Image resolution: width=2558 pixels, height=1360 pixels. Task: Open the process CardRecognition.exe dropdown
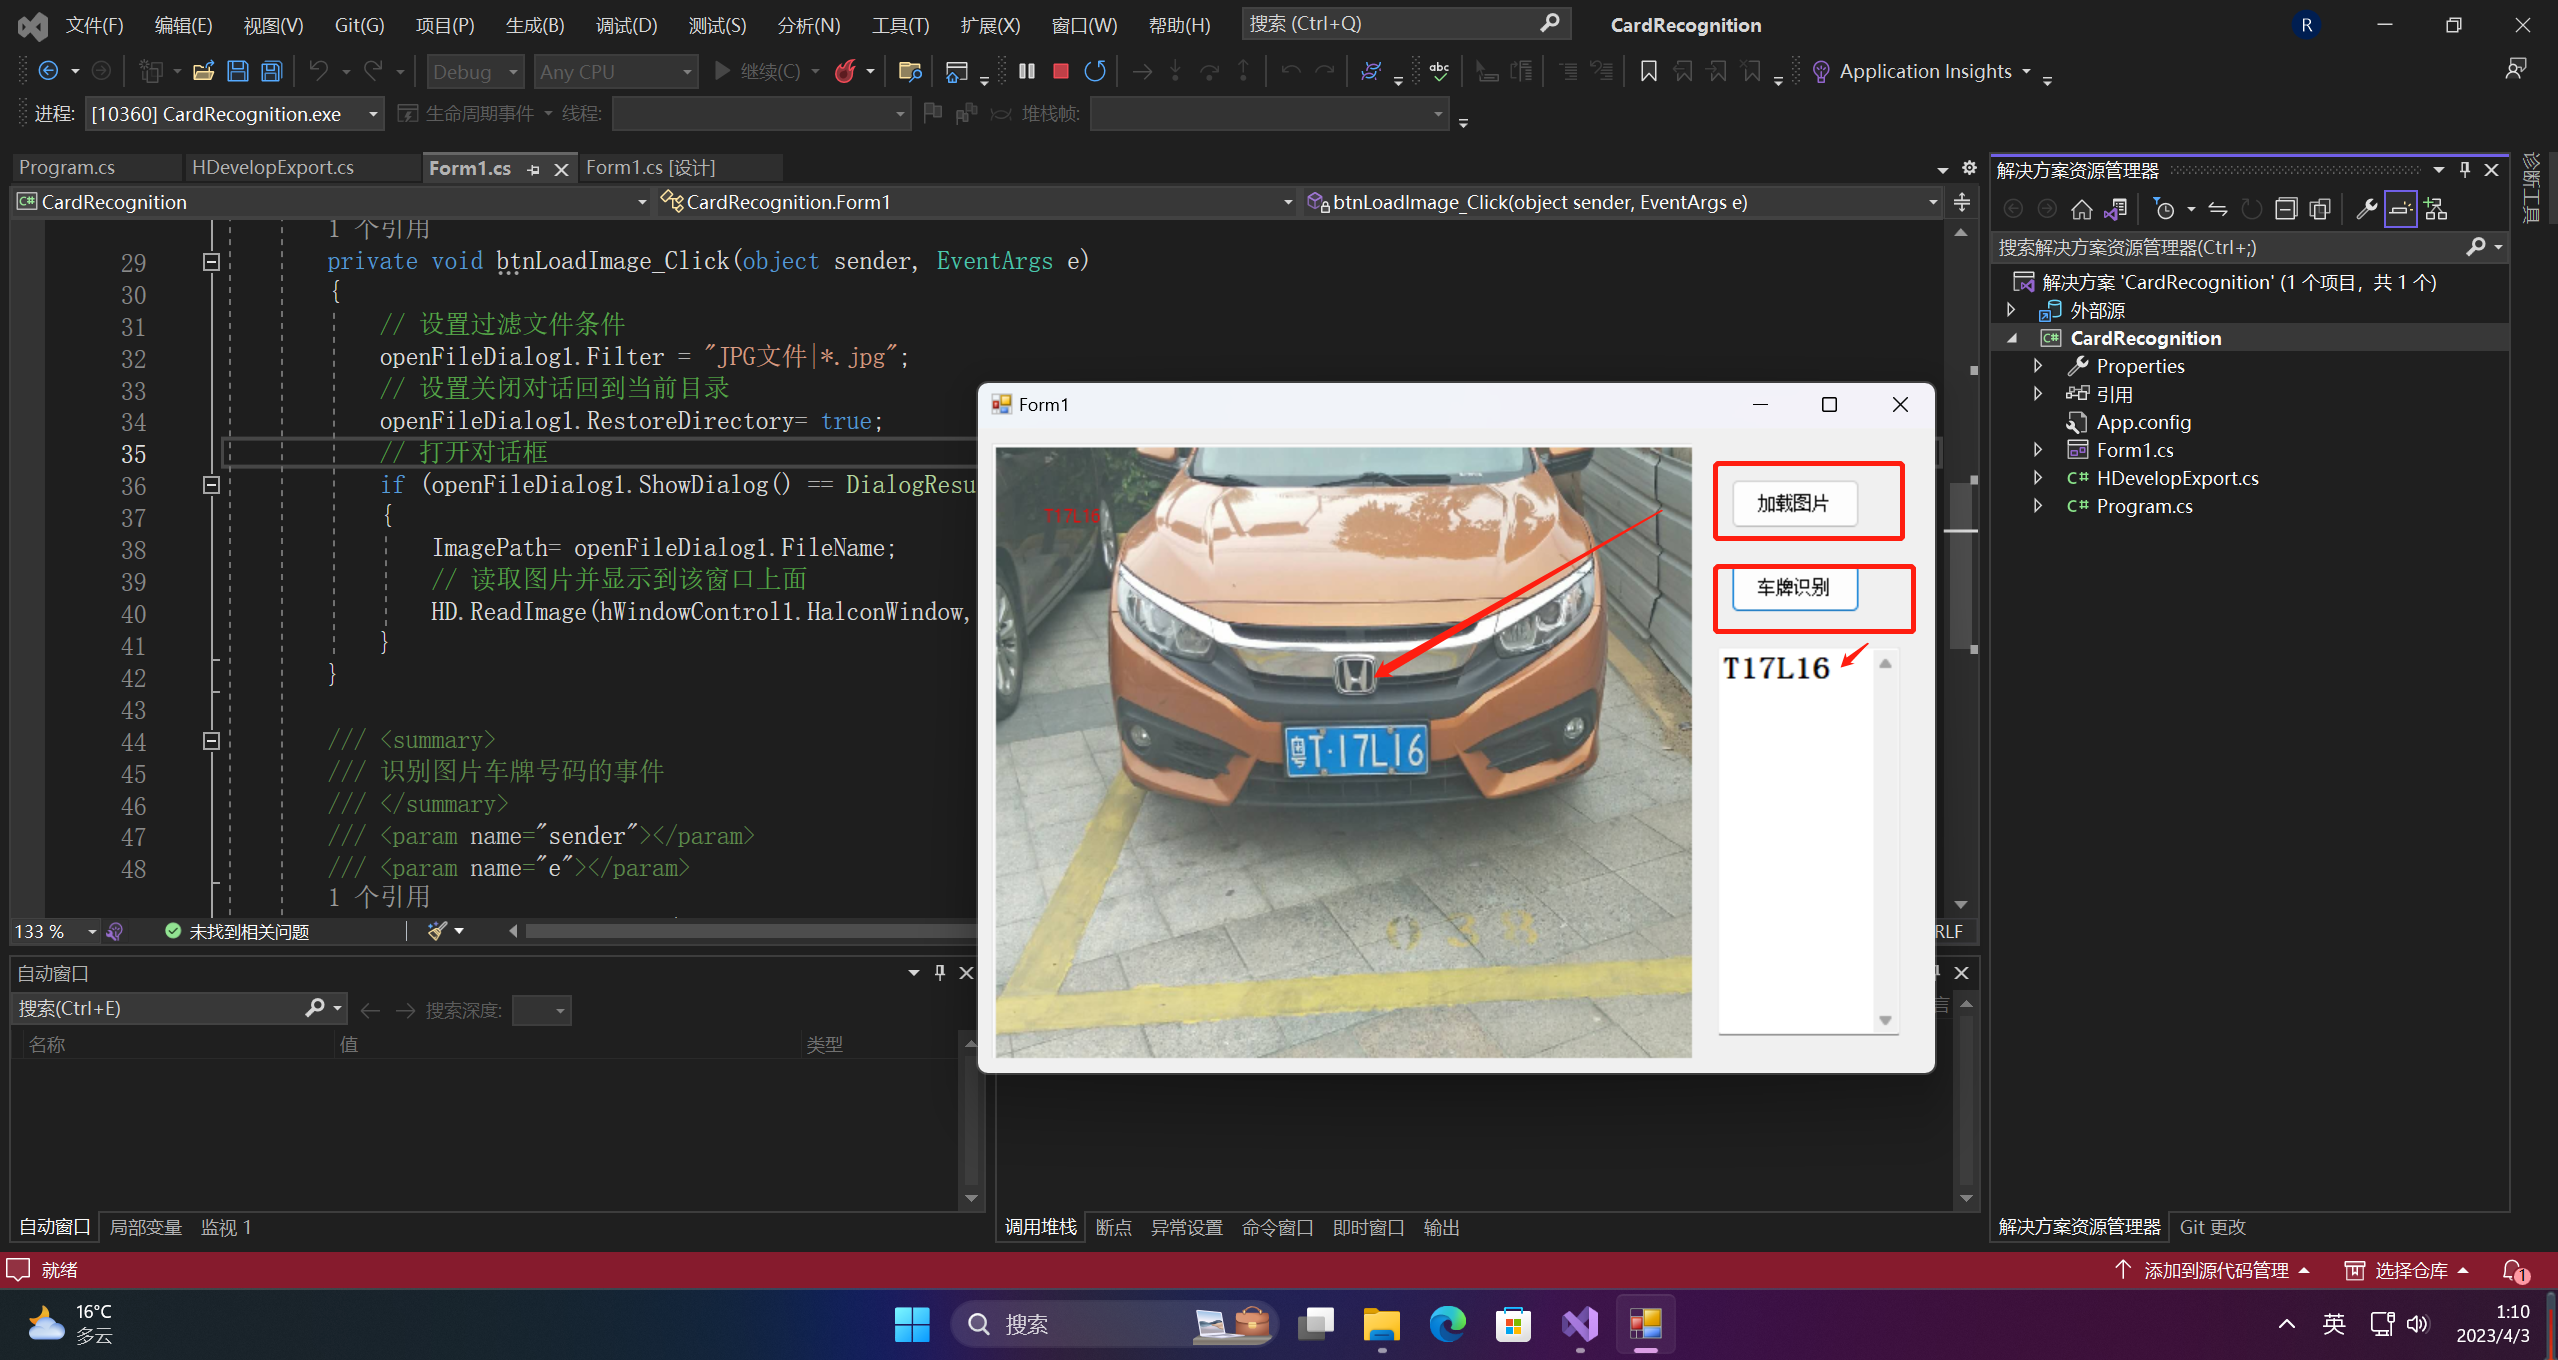373,114
